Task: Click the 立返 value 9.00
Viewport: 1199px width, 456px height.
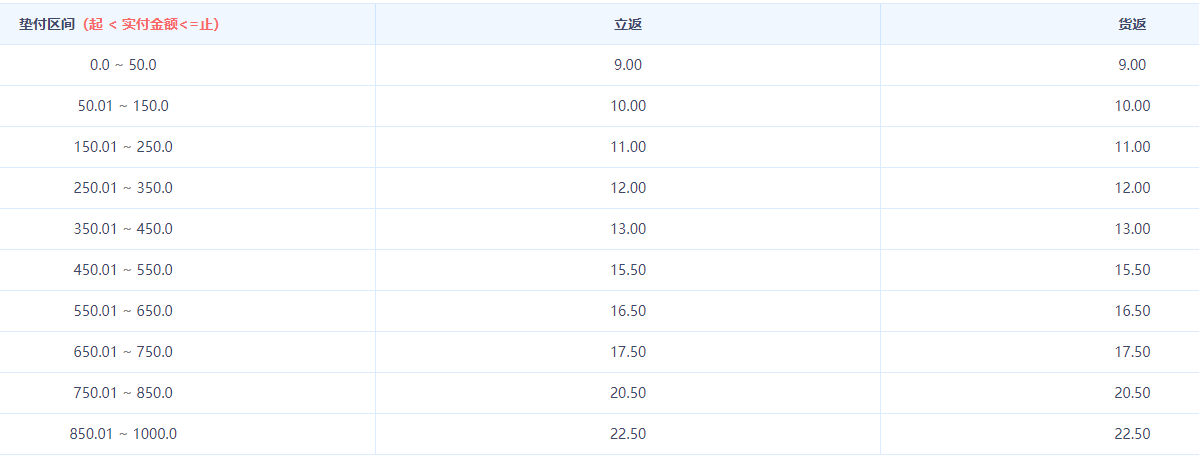Action: [x=628, y=65]
